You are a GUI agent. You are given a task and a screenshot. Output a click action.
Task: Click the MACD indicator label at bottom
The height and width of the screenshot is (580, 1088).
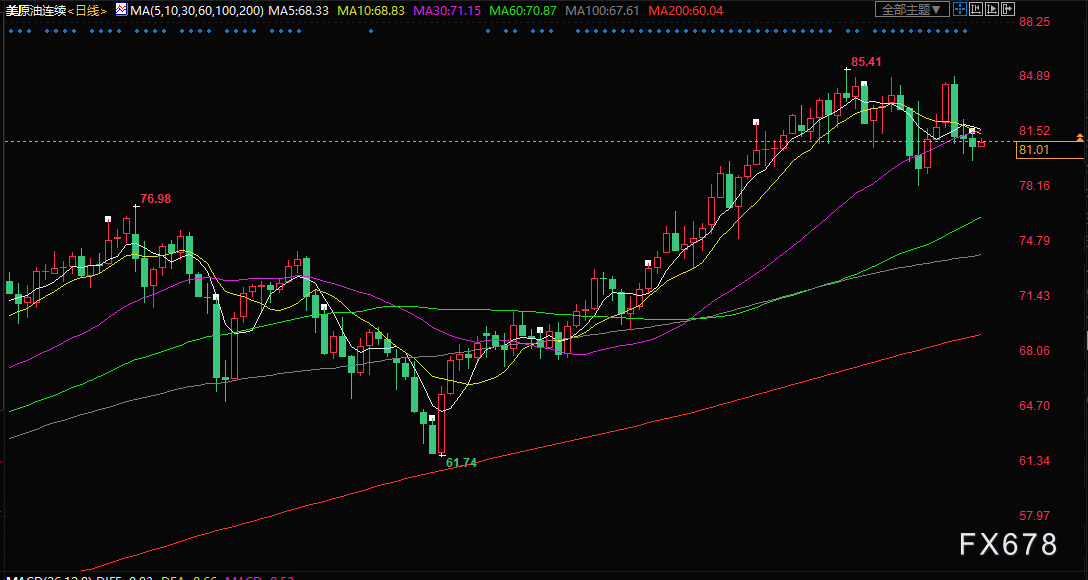(47, 577)
